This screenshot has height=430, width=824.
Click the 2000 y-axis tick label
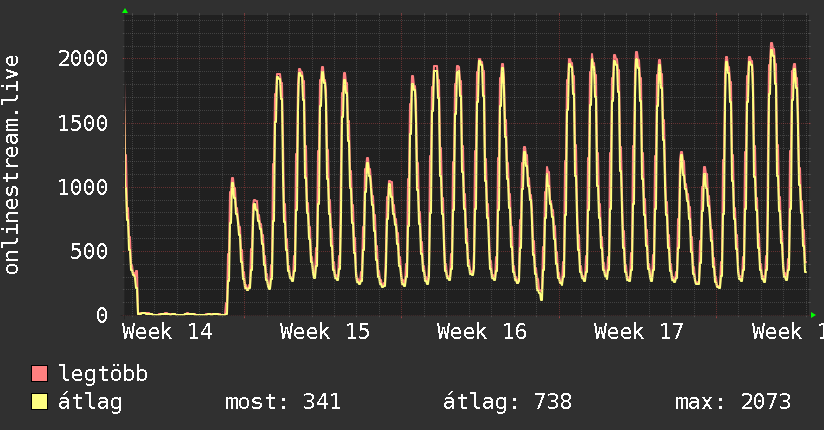(x=83, y=58)
